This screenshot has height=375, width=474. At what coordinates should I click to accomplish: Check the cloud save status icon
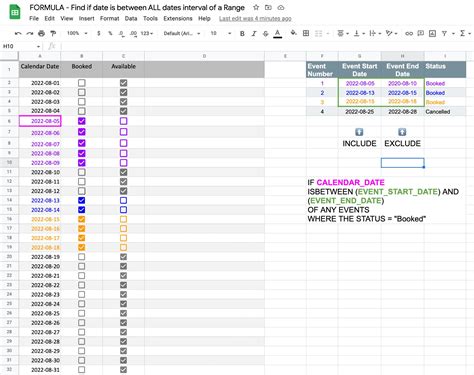click(281, 7)
